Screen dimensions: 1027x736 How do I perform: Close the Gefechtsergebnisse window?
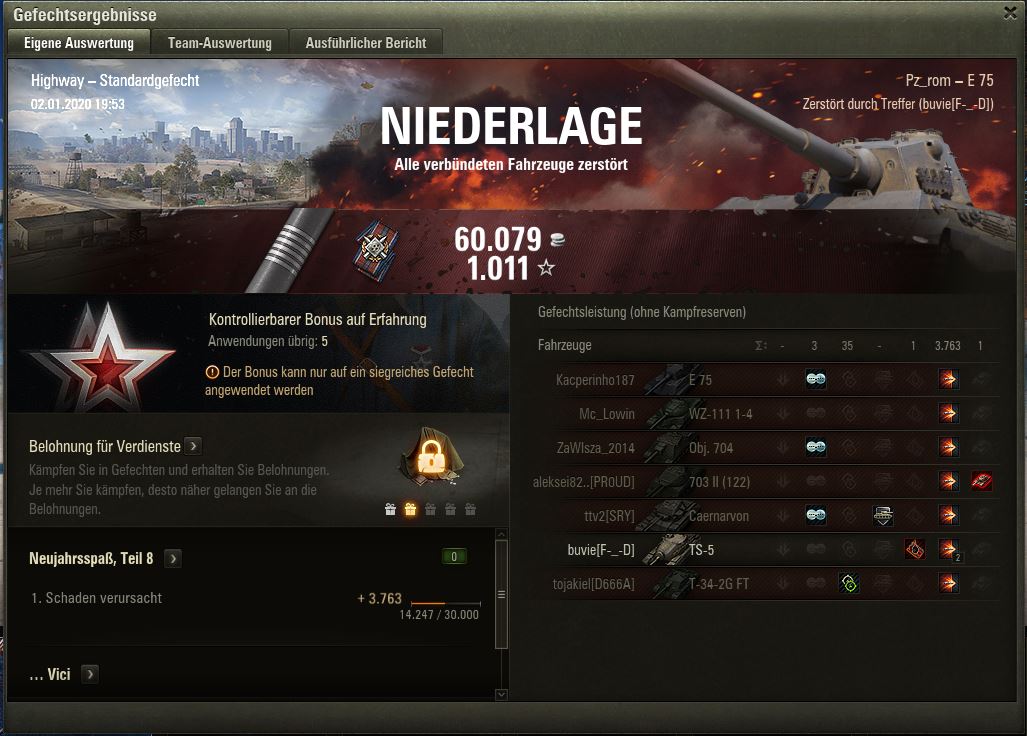click(x=1011, y=13)
